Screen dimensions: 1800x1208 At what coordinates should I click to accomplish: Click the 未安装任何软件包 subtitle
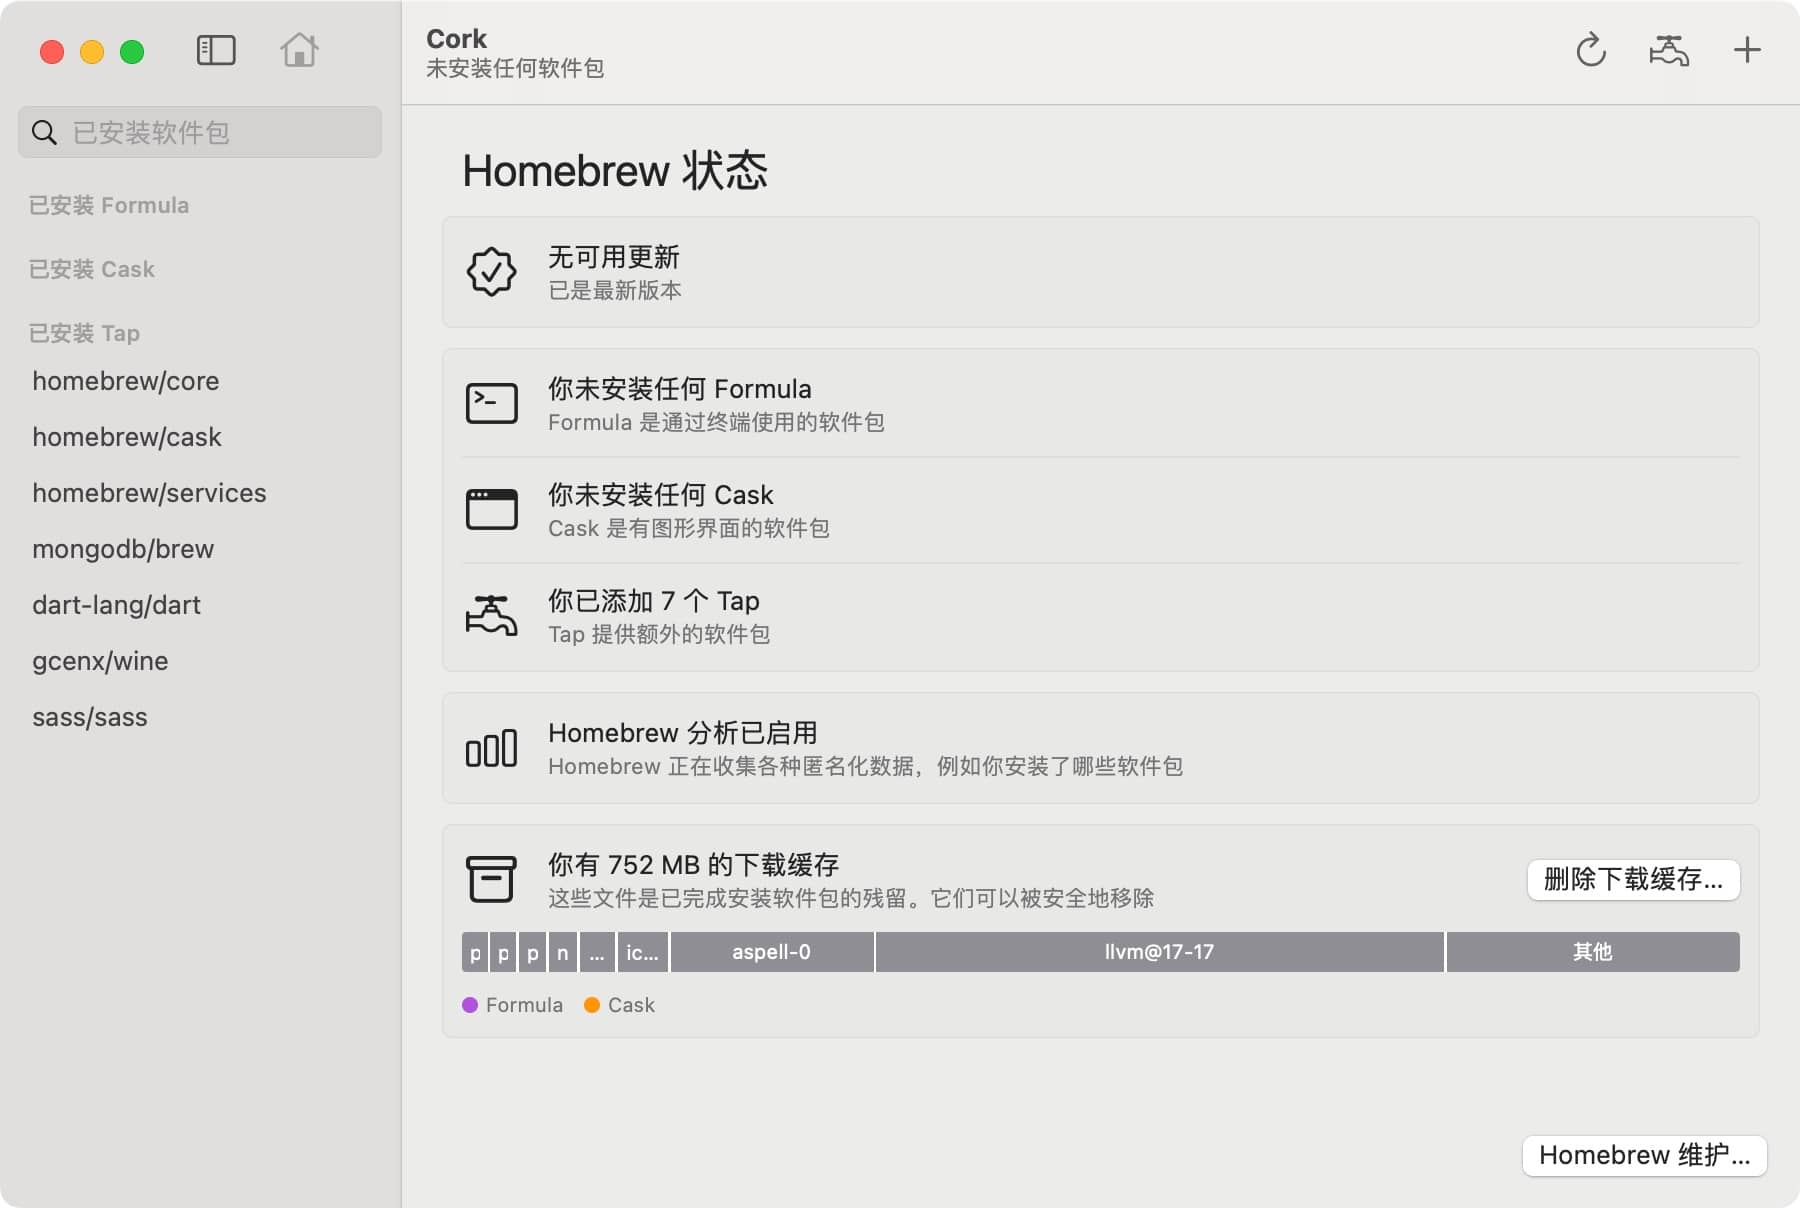(x=515, y=68)
